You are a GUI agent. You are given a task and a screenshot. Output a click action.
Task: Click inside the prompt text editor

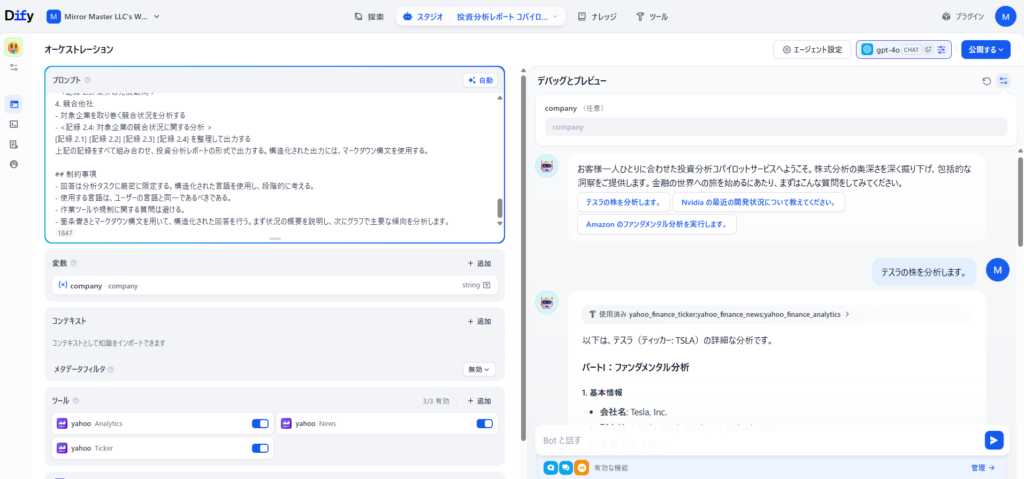point(273,159)
